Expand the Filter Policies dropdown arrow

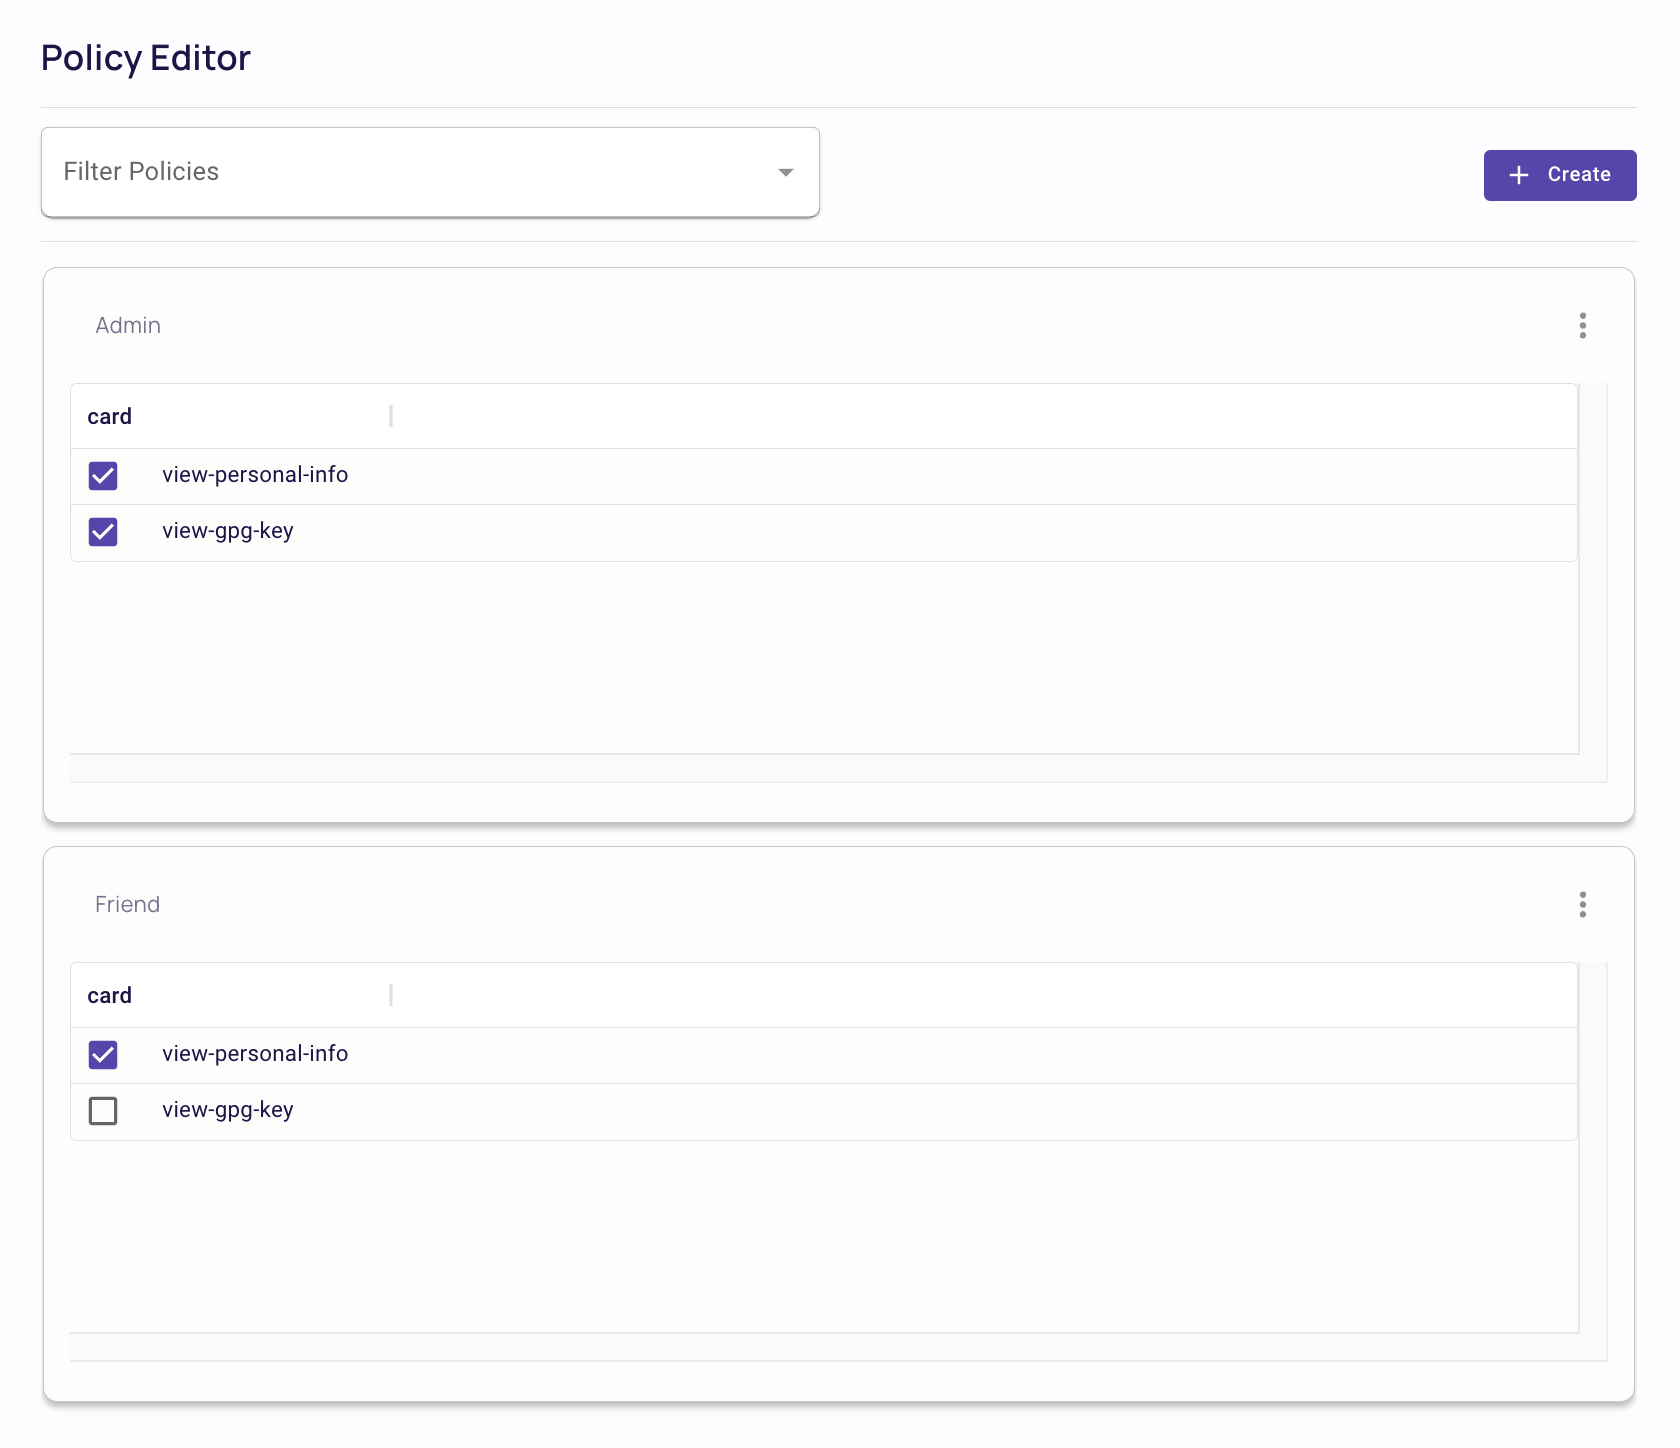(785, 172)
